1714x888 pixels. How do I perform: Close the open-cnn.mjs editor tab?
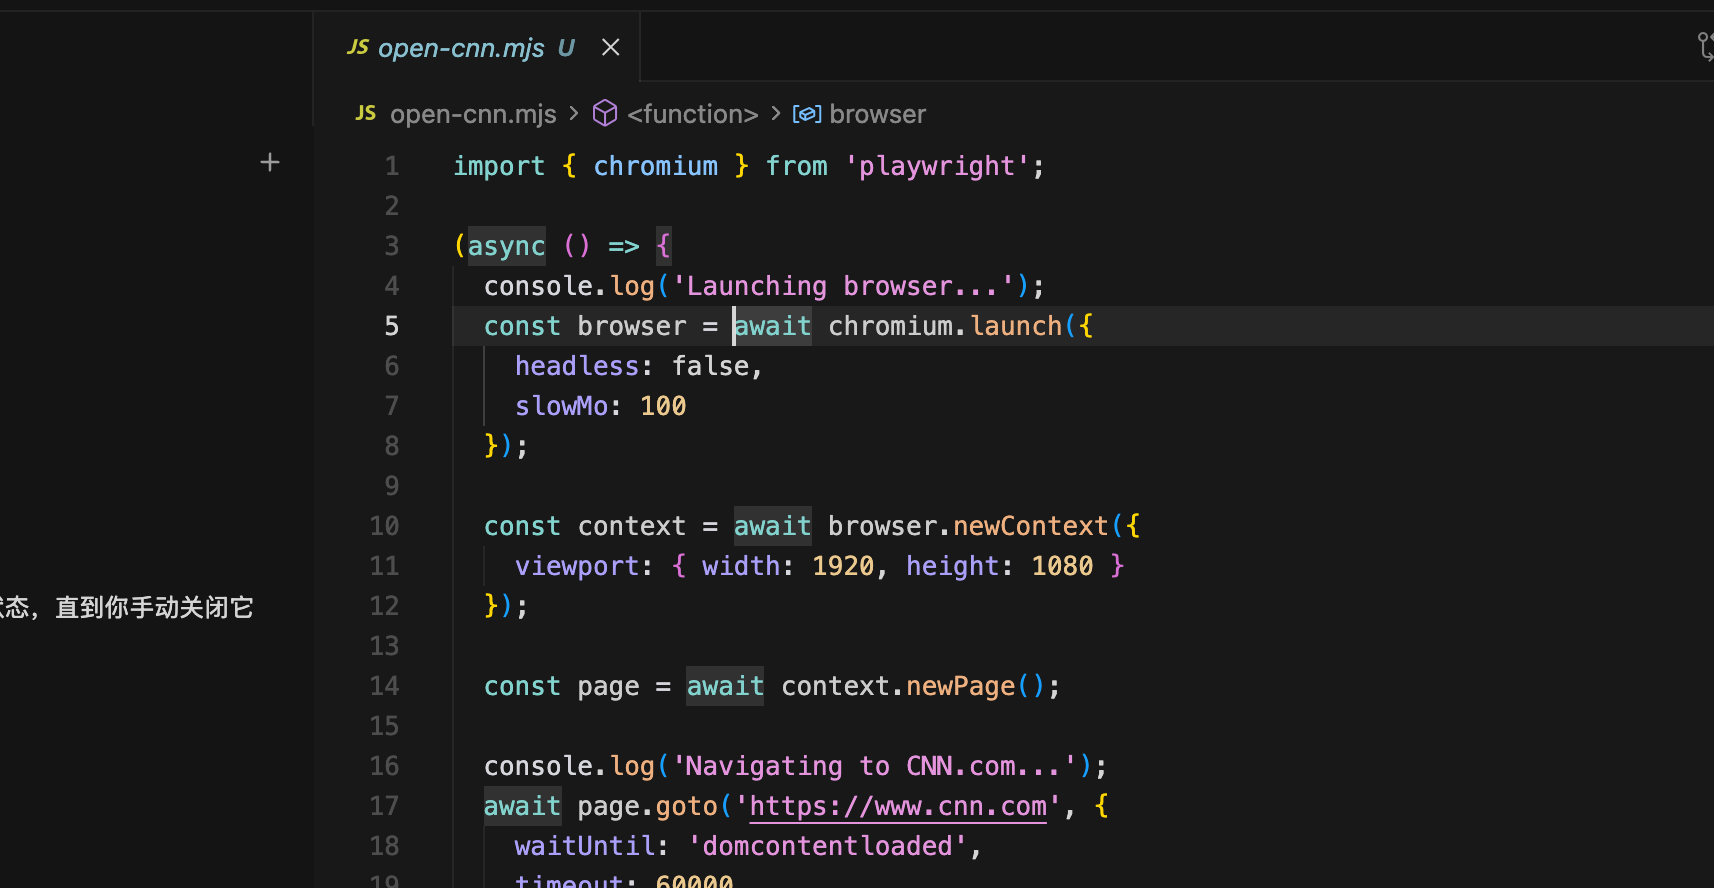coord(610,47)
